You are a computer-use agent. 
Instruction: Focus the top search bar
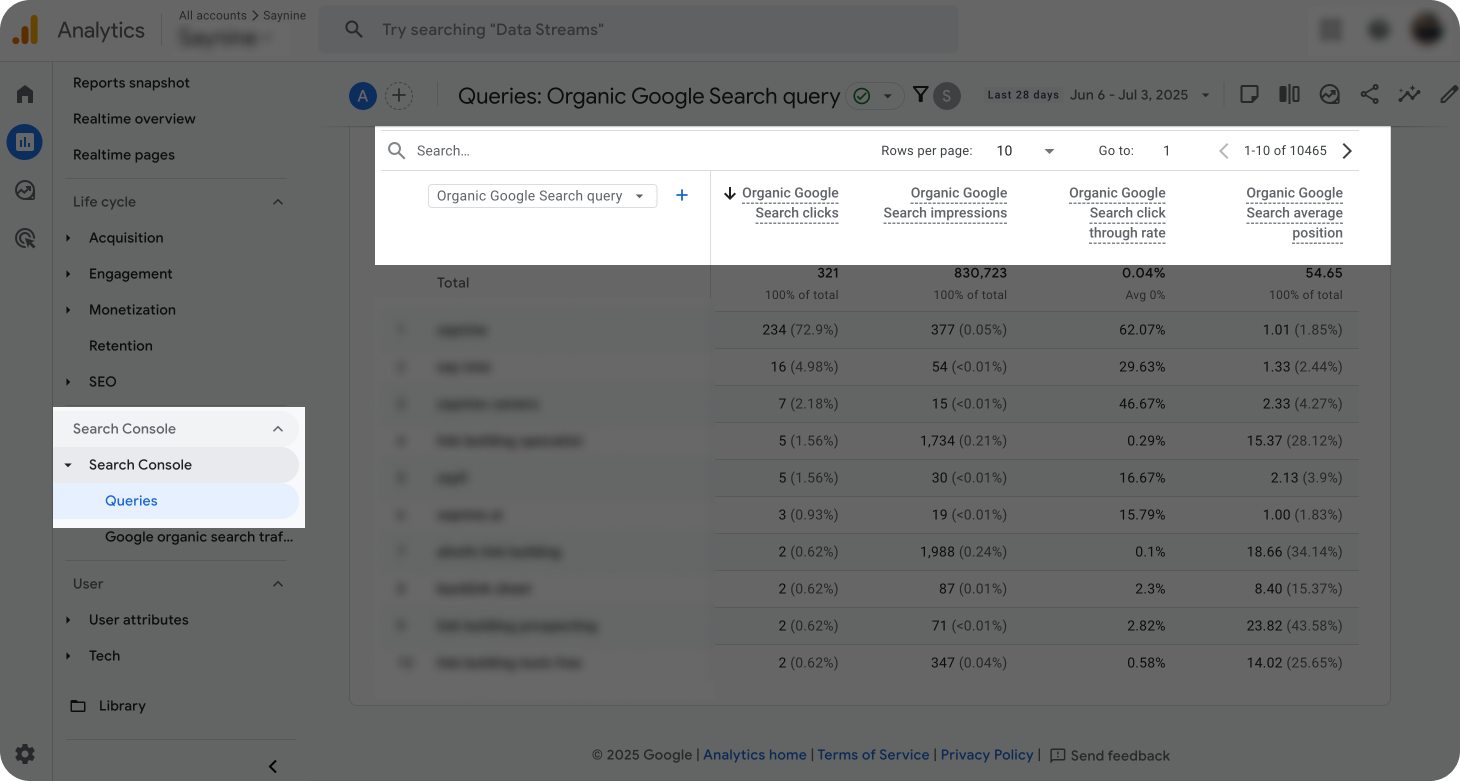coord(638,30)
